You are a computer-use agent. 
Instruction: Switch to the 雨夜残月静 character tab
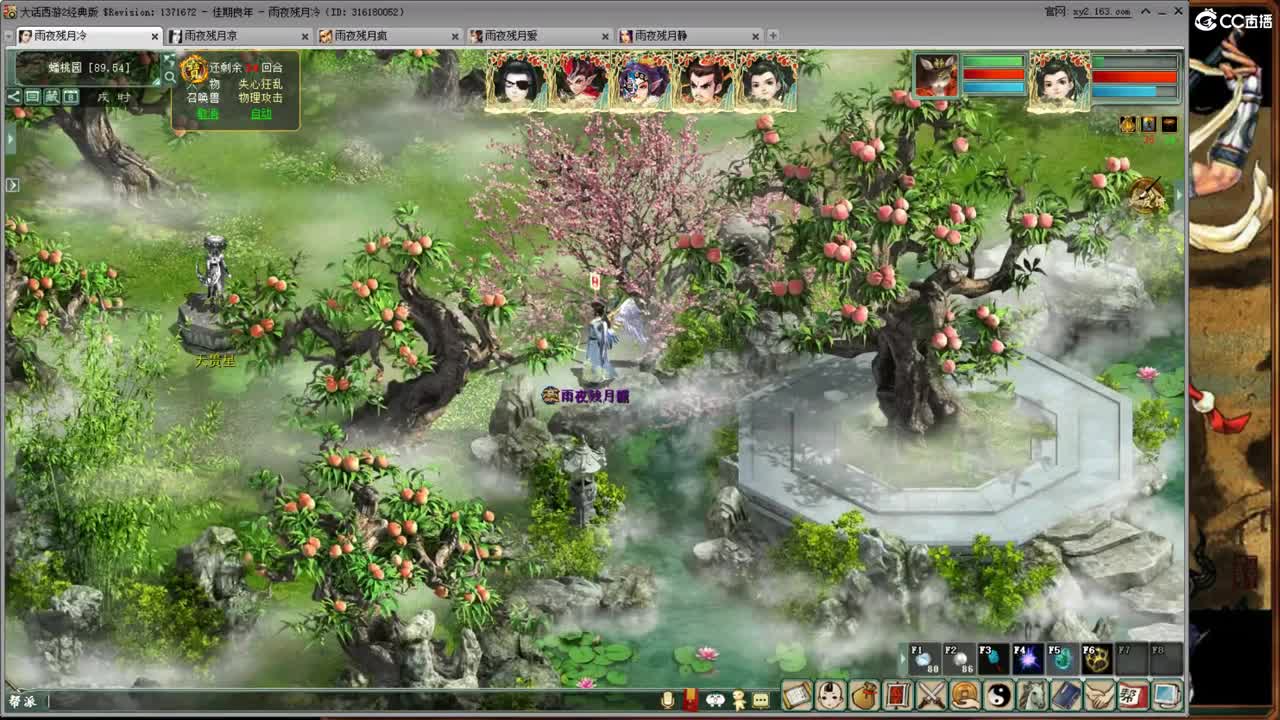click(688, 36)
